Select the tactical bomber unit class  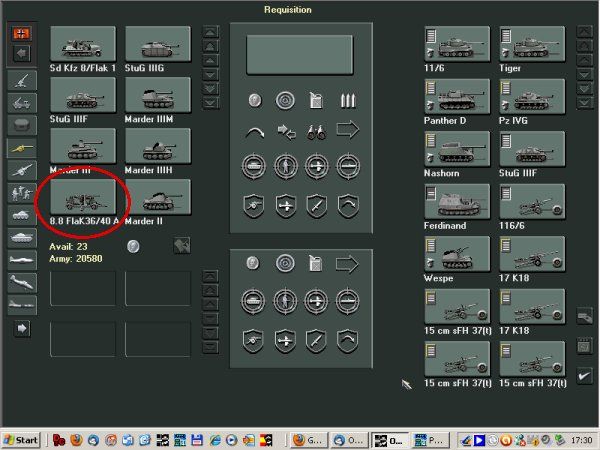tap(22, 283)
